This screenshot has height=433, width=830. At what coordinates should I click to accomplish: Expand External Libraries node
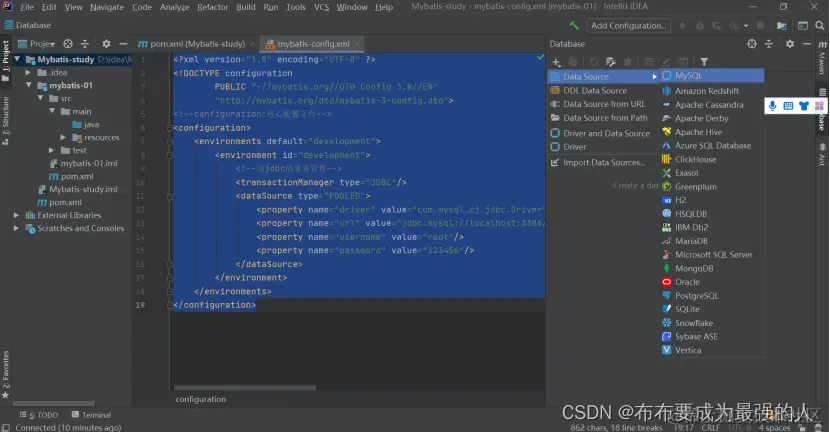pos(16,215)
